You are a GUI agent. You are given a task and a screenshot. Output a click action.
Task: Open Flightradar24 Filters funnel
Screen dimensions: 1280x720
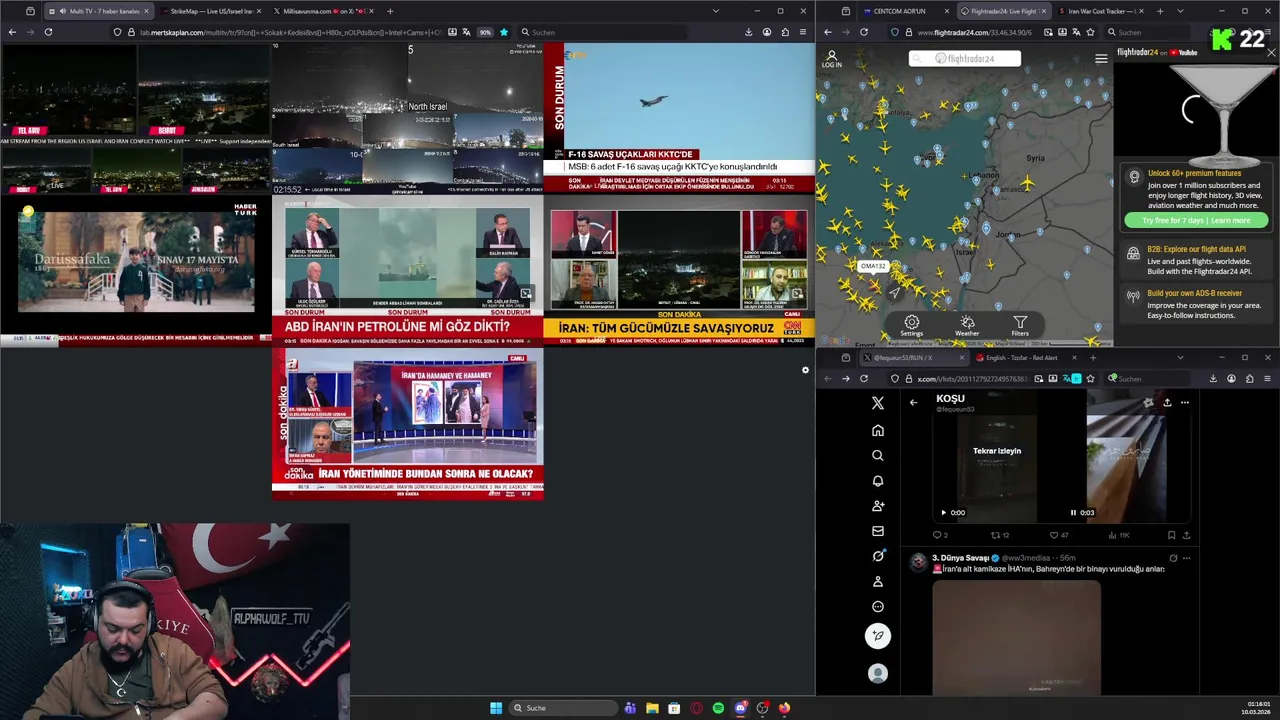point(1020,326)
